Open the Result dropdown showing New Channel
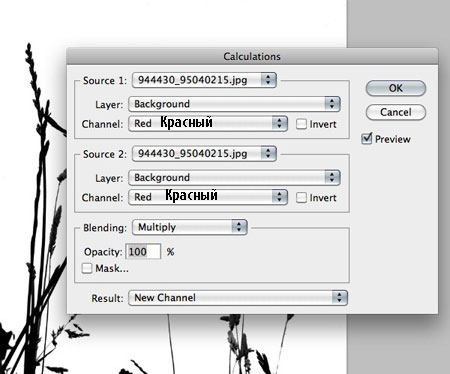The image size is (450, 374). tap(238, 298)
